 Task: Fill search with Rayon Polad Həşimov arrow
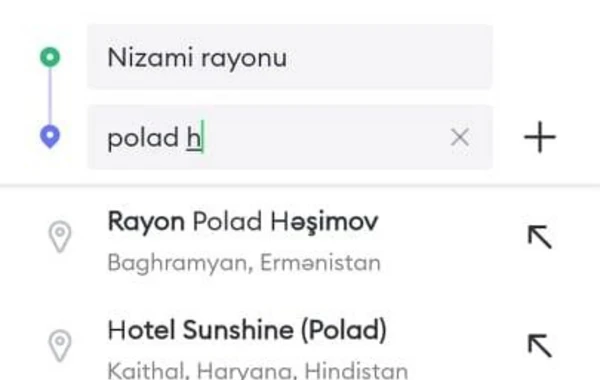540,237
